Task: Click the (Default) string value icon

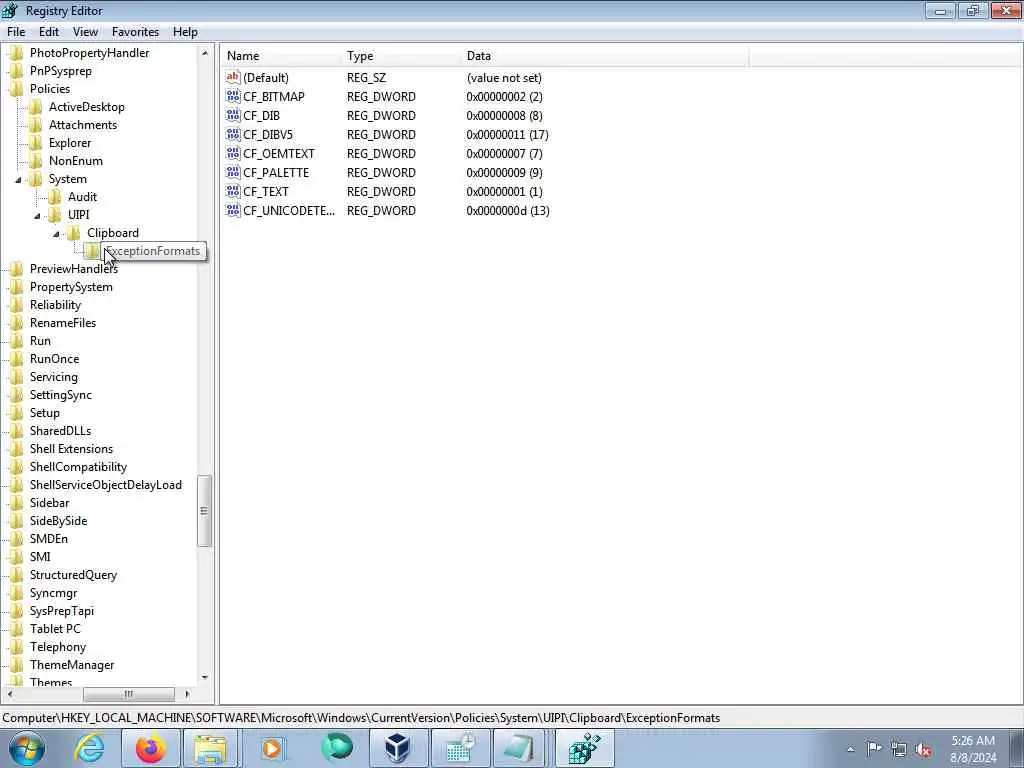Action: click(233, 78)
